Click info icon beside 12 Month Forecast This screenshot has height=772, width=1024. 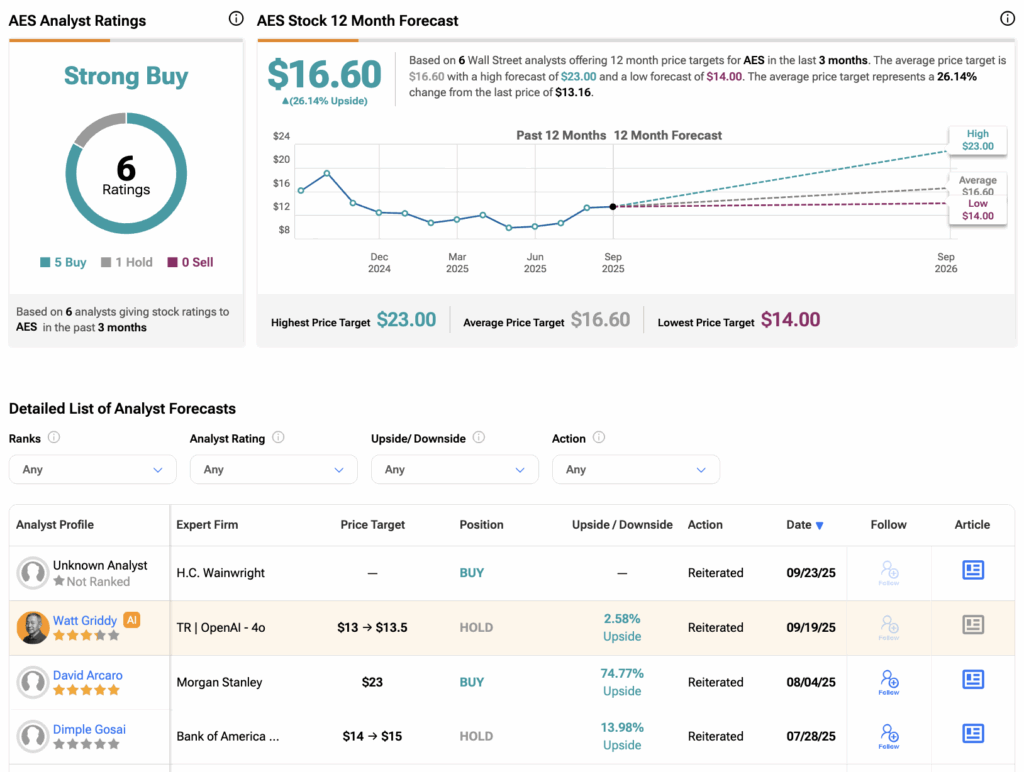point(1007,19)
